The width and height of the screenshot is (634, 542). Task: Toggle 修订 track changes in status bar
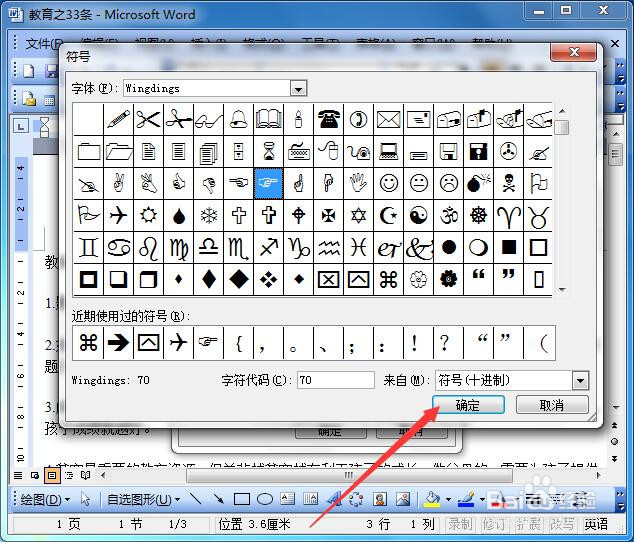[494, 525]
